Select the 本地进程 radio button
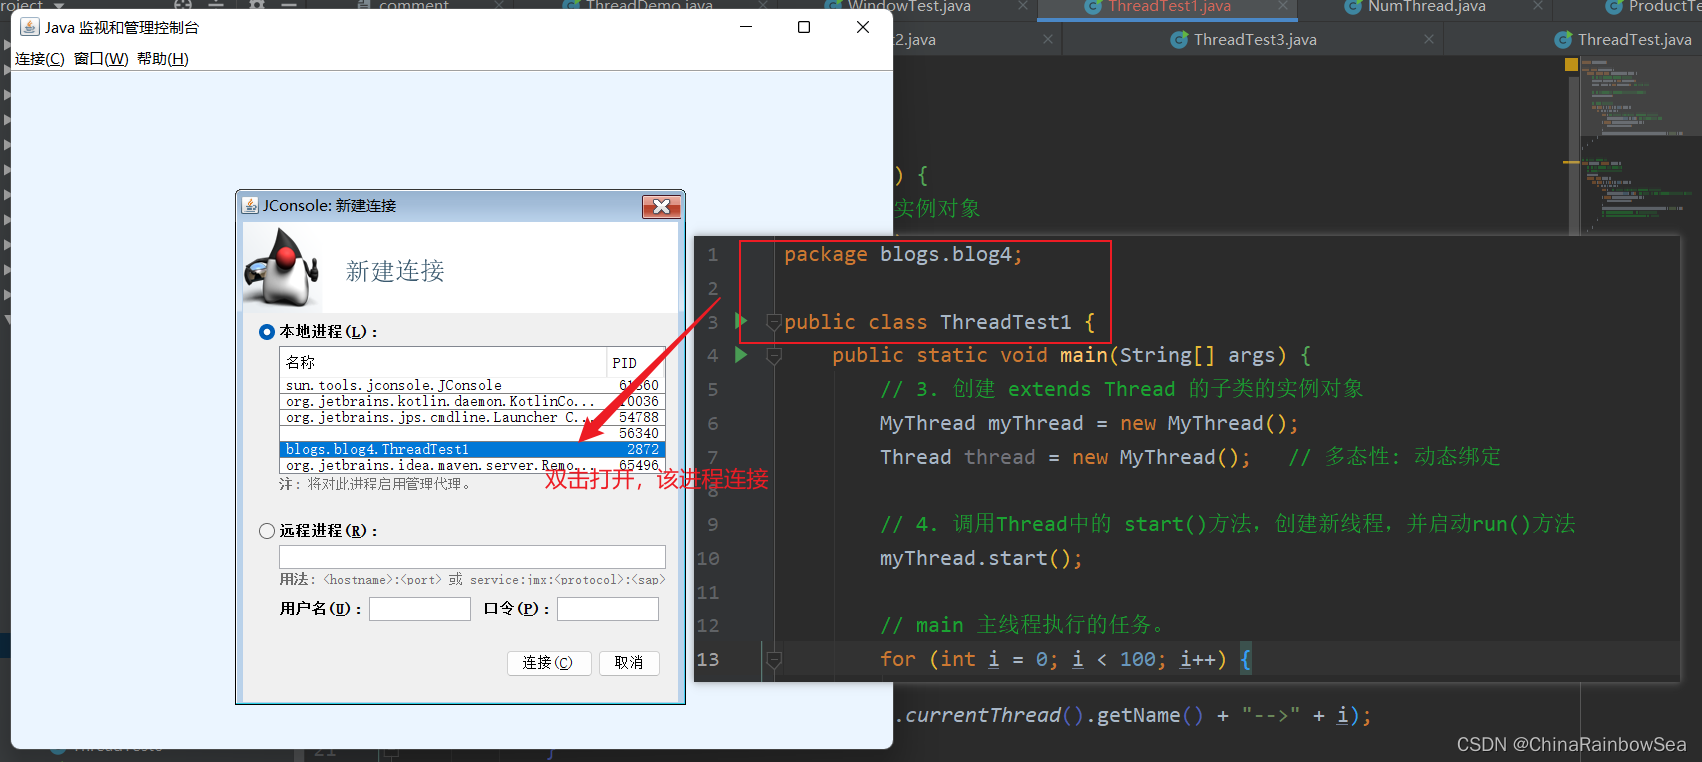 [267, 332]
